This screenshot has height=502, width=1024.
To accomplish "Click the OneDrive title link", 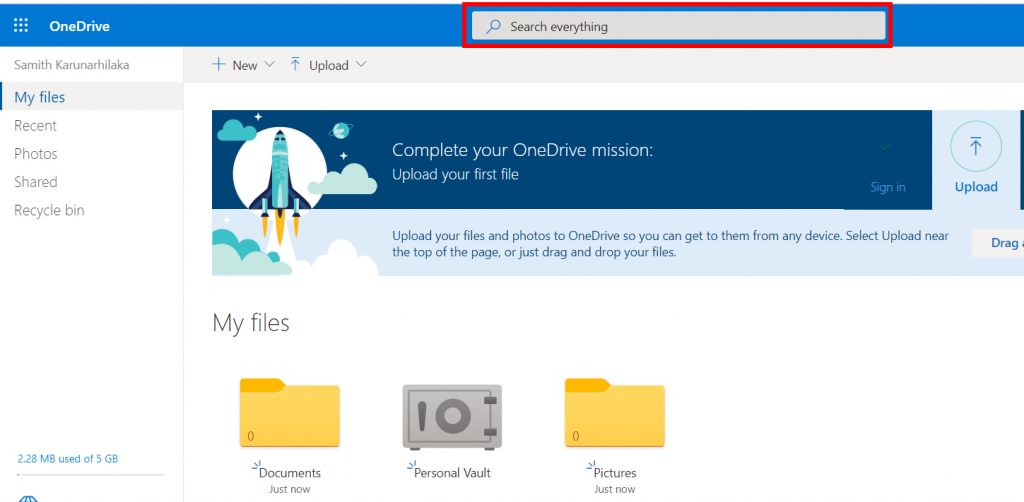I will [x=79, y=26].
